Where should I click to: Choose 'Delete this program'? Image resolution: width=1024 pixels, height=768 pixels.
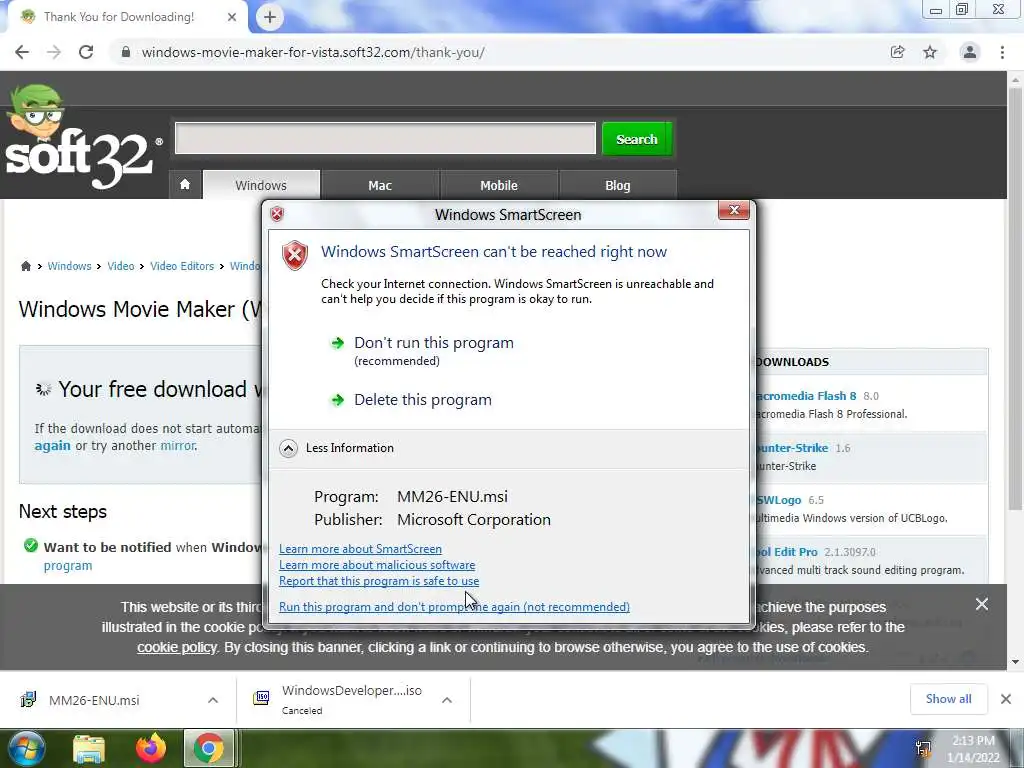click(x=423, y=400)
